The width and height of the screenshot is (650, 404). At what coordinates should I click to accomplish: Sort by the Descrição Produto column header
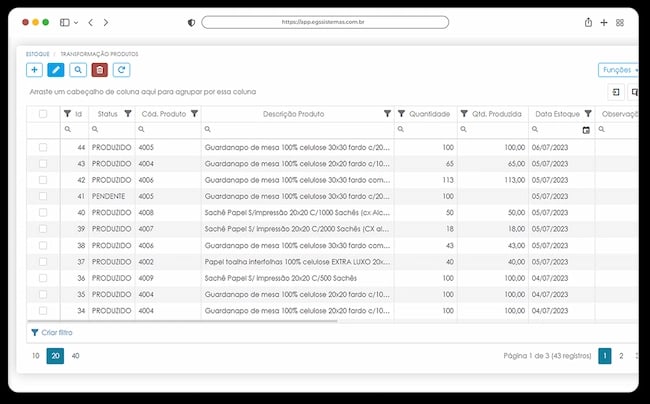coord(293,114)
